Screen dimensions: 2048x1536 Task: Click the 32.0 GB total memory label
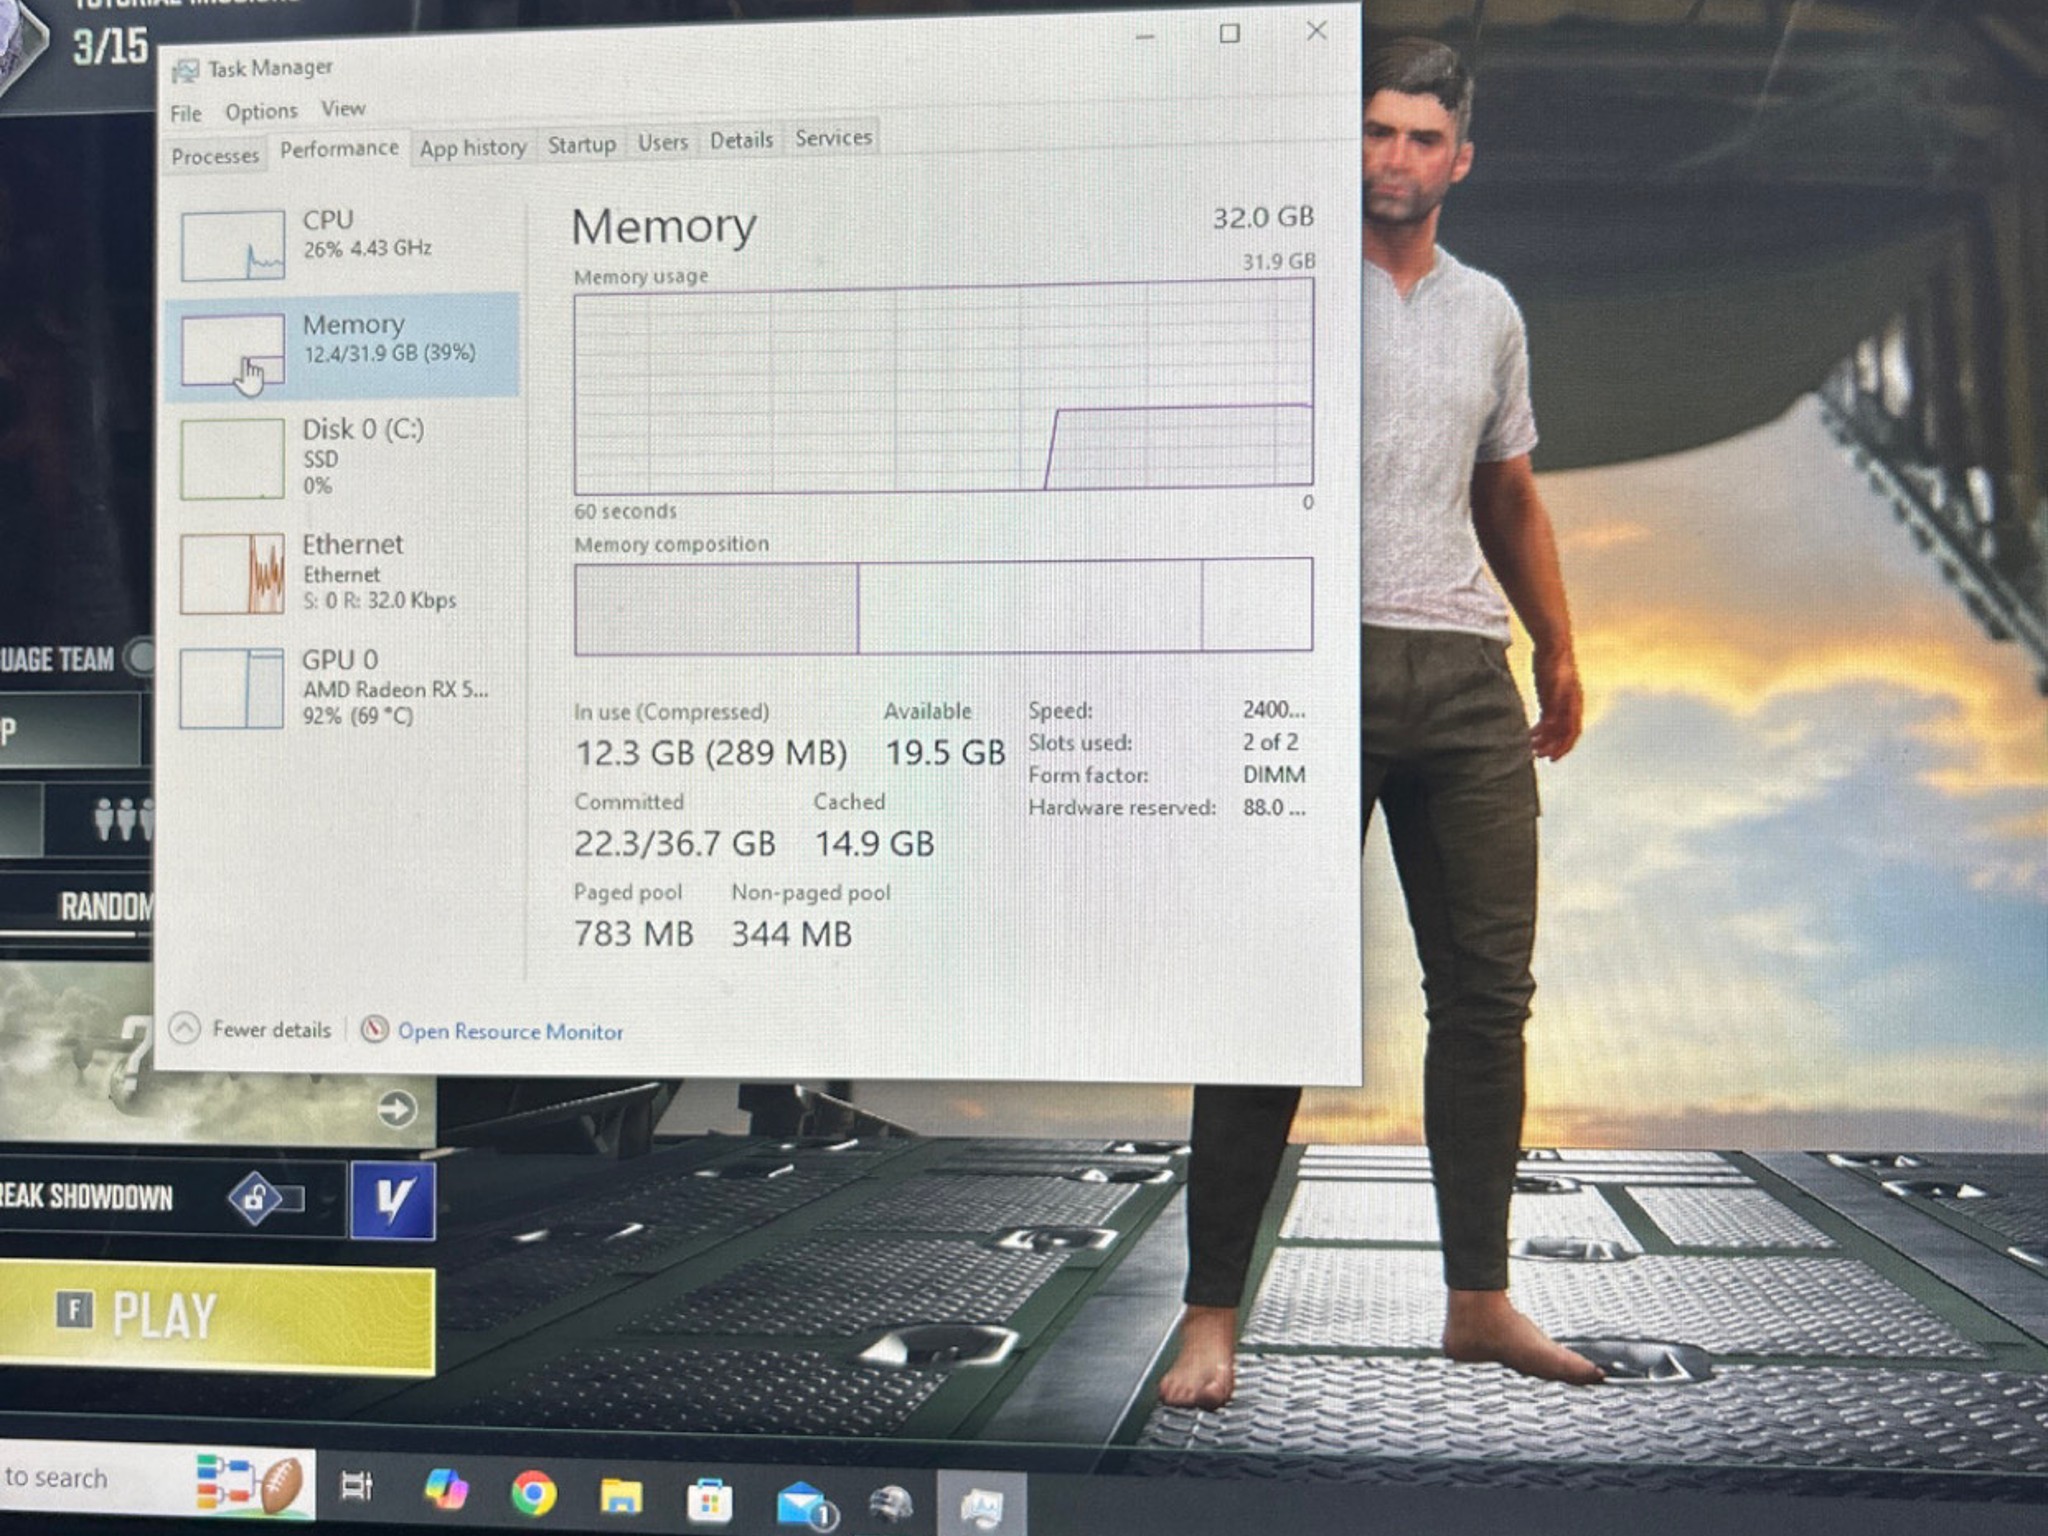[1263, 217]
